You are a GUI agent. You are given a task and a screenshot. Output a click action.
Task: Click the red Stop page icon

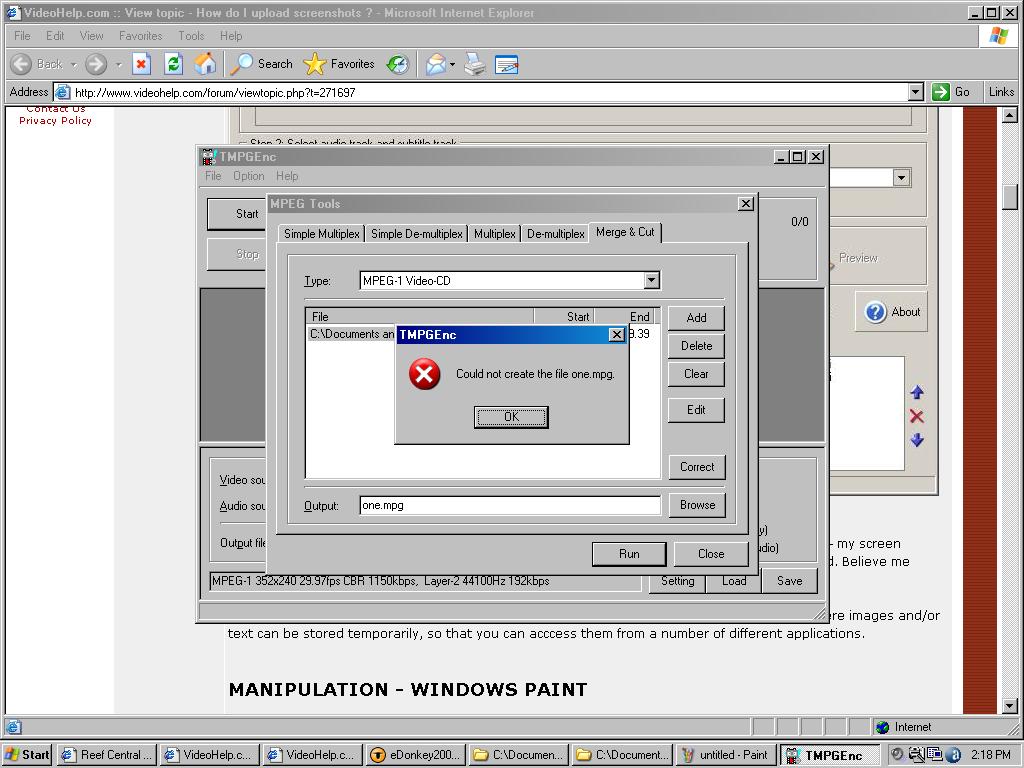pyautogui.click(x=141, y=64)
